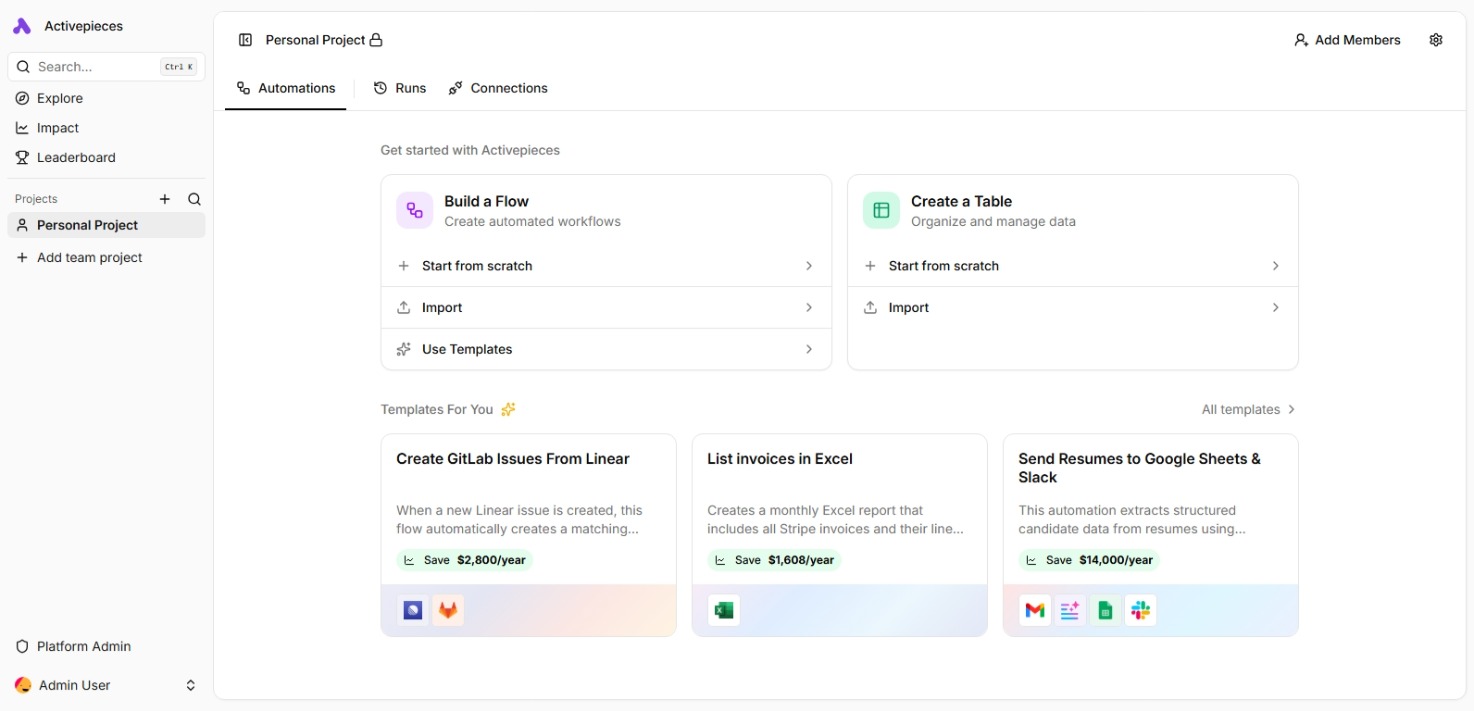The height and width of the screenshot is (711, 1474).
Task: Click the Import label under Create a Table
Action: [x=909, y=308]
